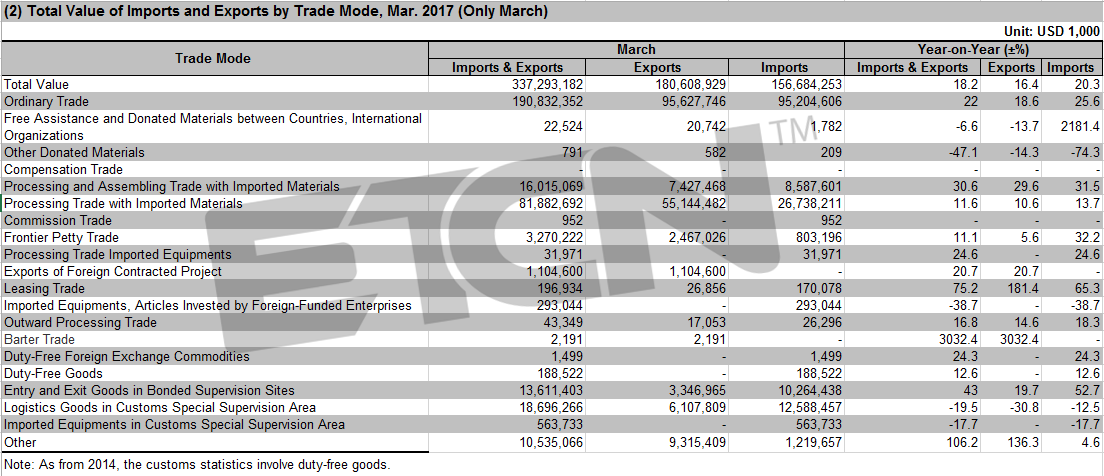
Task: Select the 'Ordinary Trade' row label
Action: (46, 101)
